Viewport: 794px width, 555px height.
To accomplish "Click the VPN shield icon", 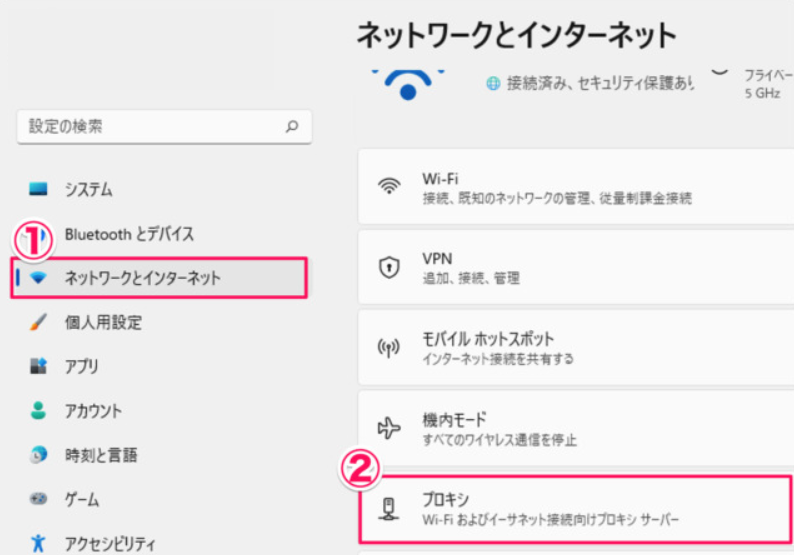I will tap(388, 268).
